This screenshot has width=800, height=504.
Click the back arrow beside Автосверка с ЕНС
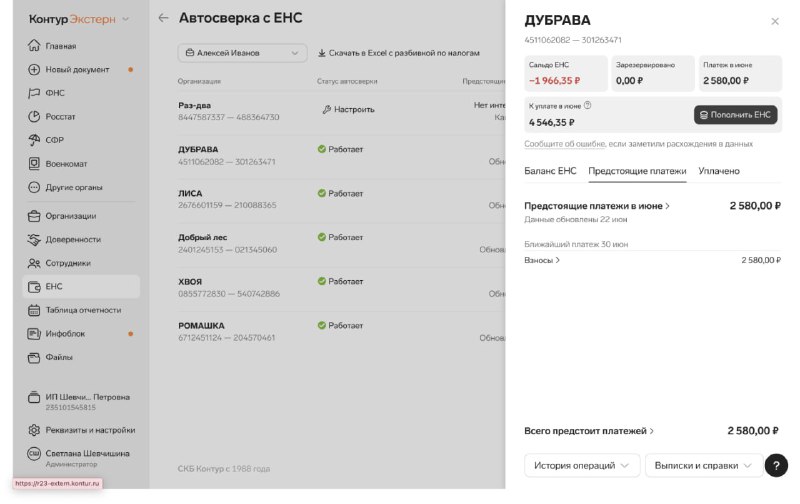click(163, 18)
